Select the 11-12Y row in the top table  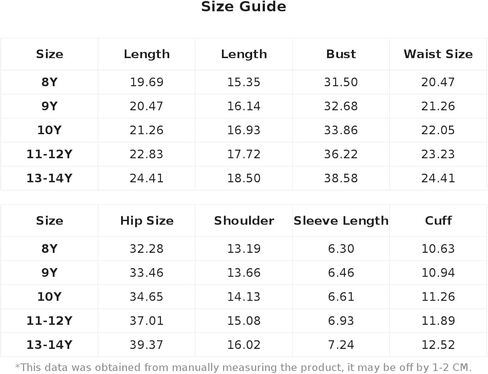tap(244, 154)
